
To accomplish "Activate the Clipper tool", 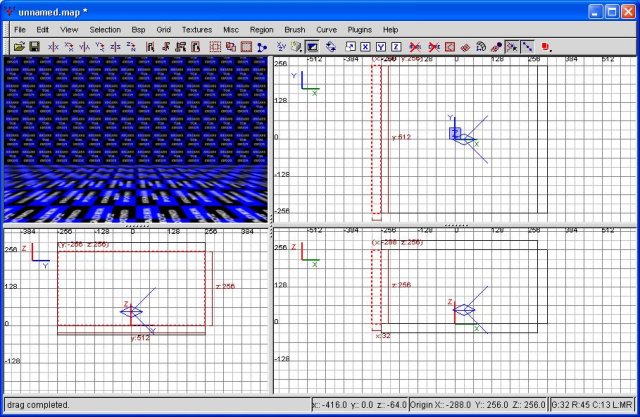I will [x=262, y=47].
